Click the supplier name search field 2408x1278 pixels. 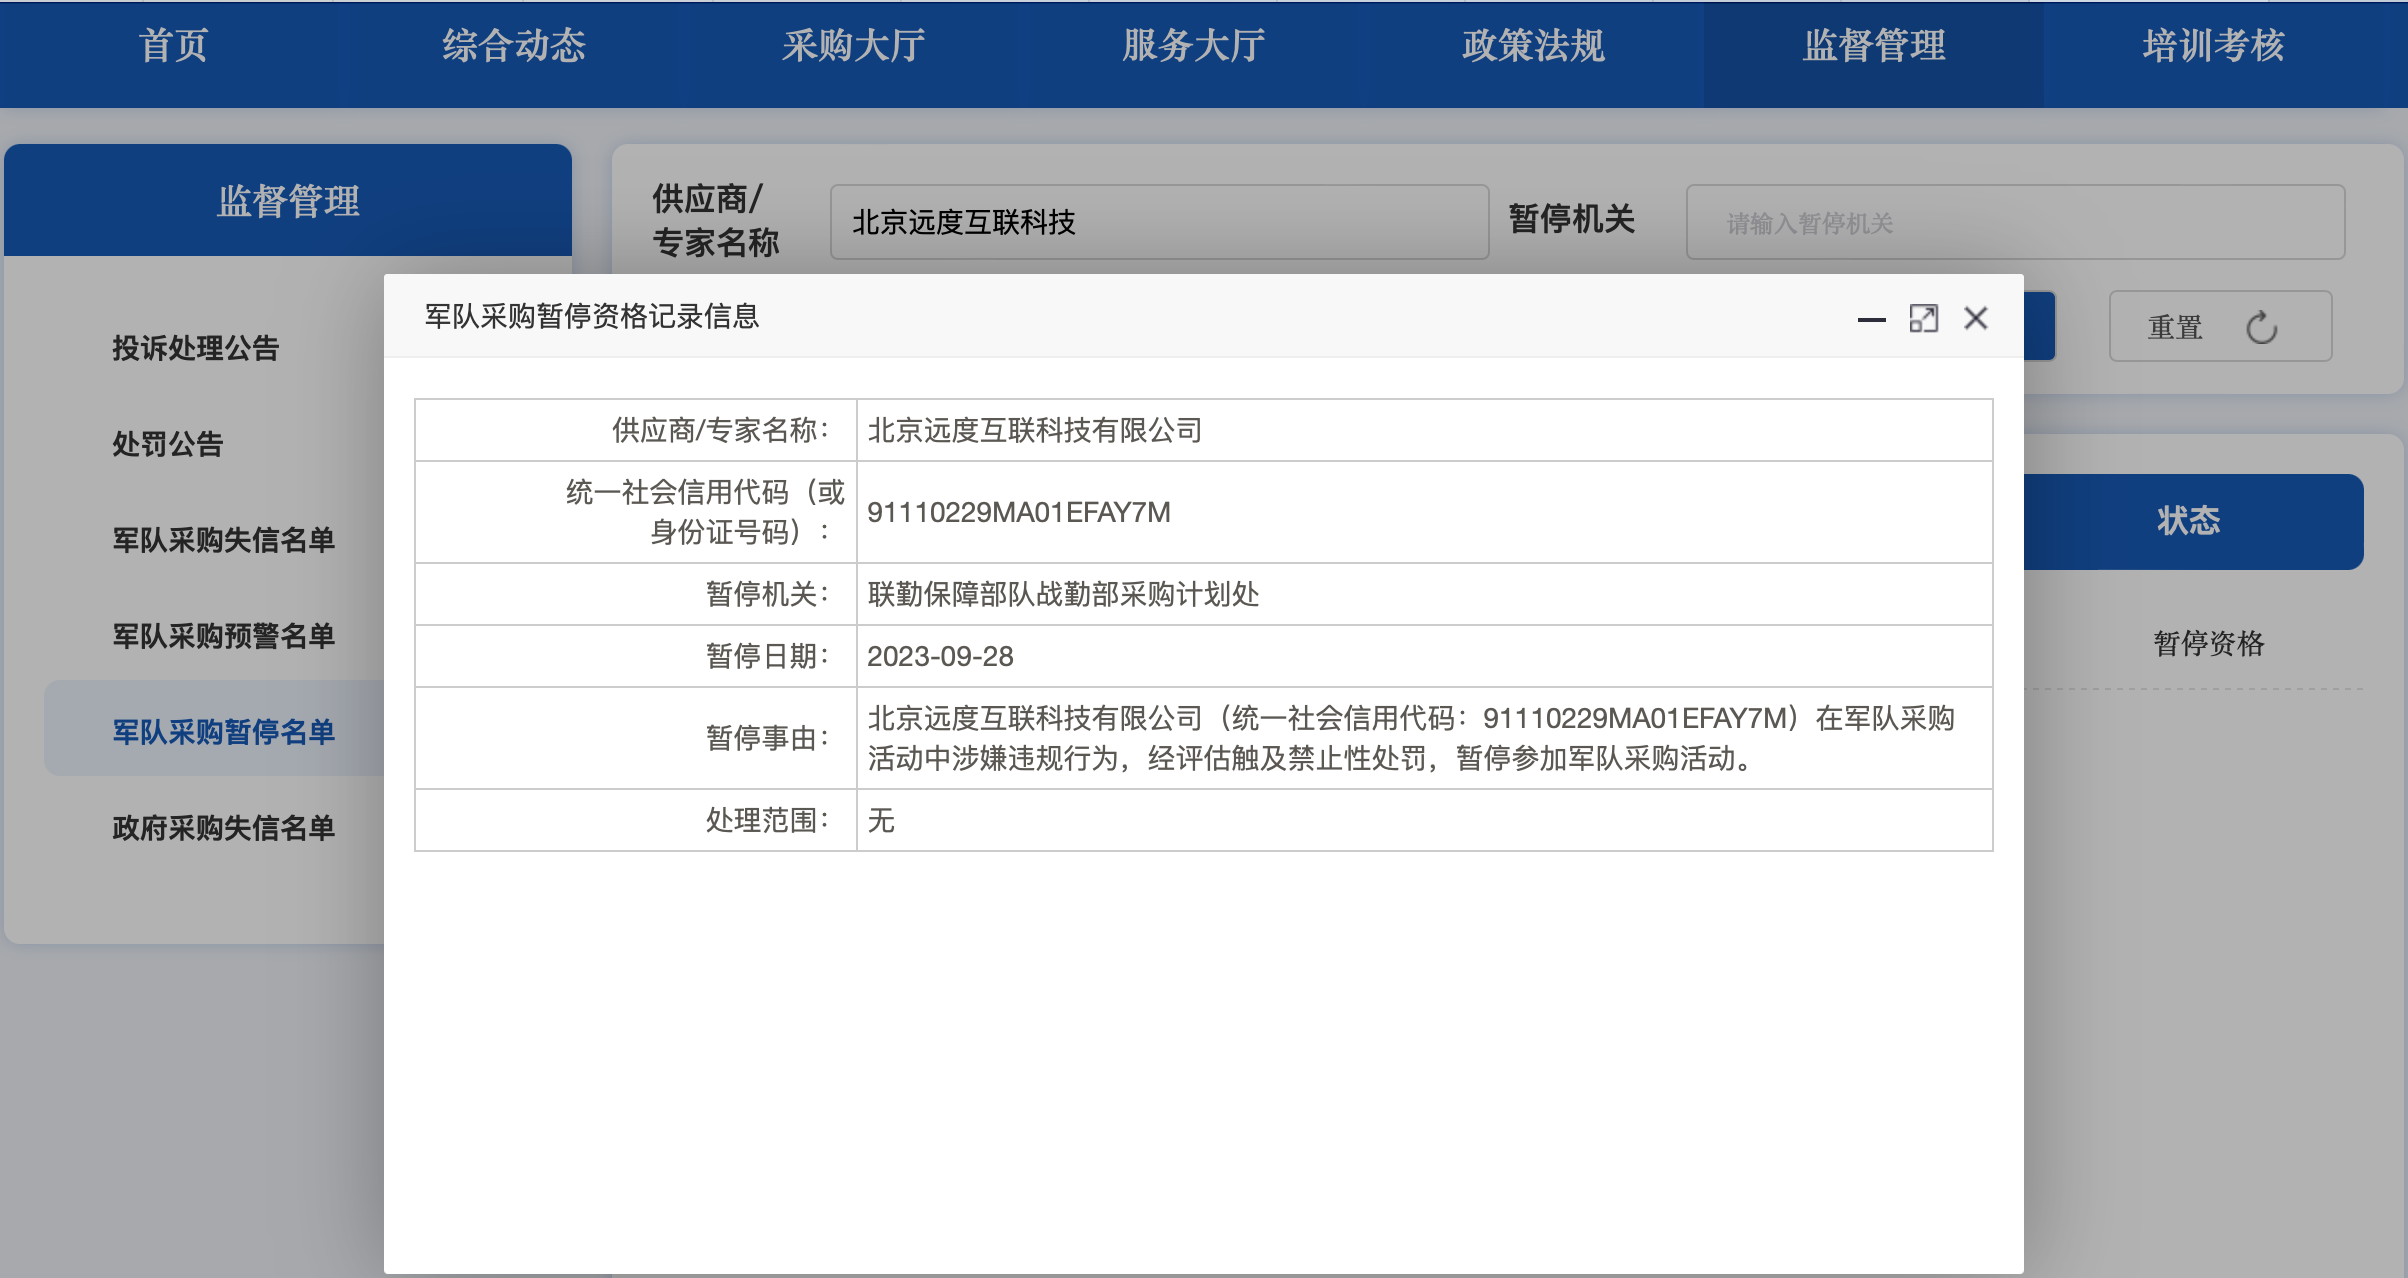1158,222
